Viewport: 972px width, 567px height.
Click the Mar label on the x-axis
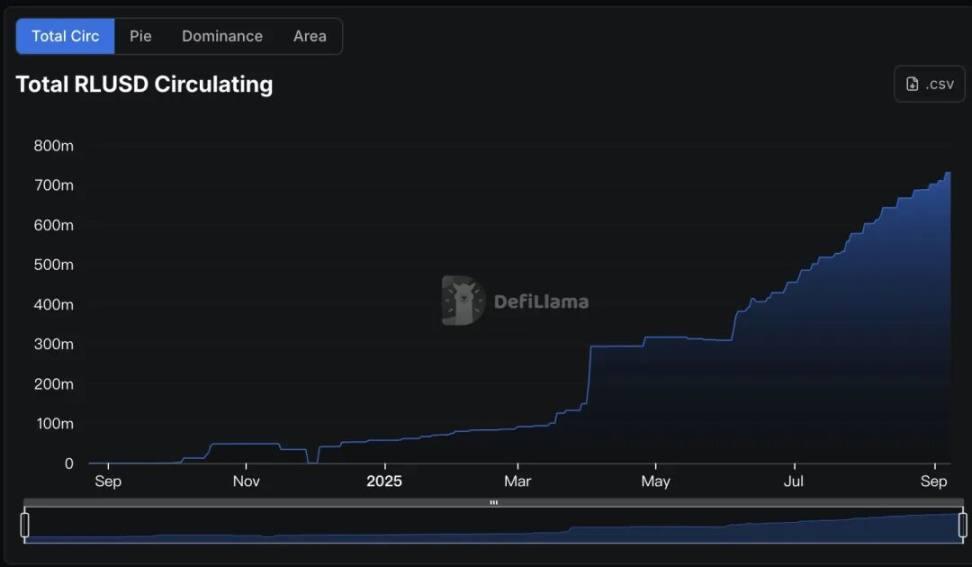tap(518, 482)
